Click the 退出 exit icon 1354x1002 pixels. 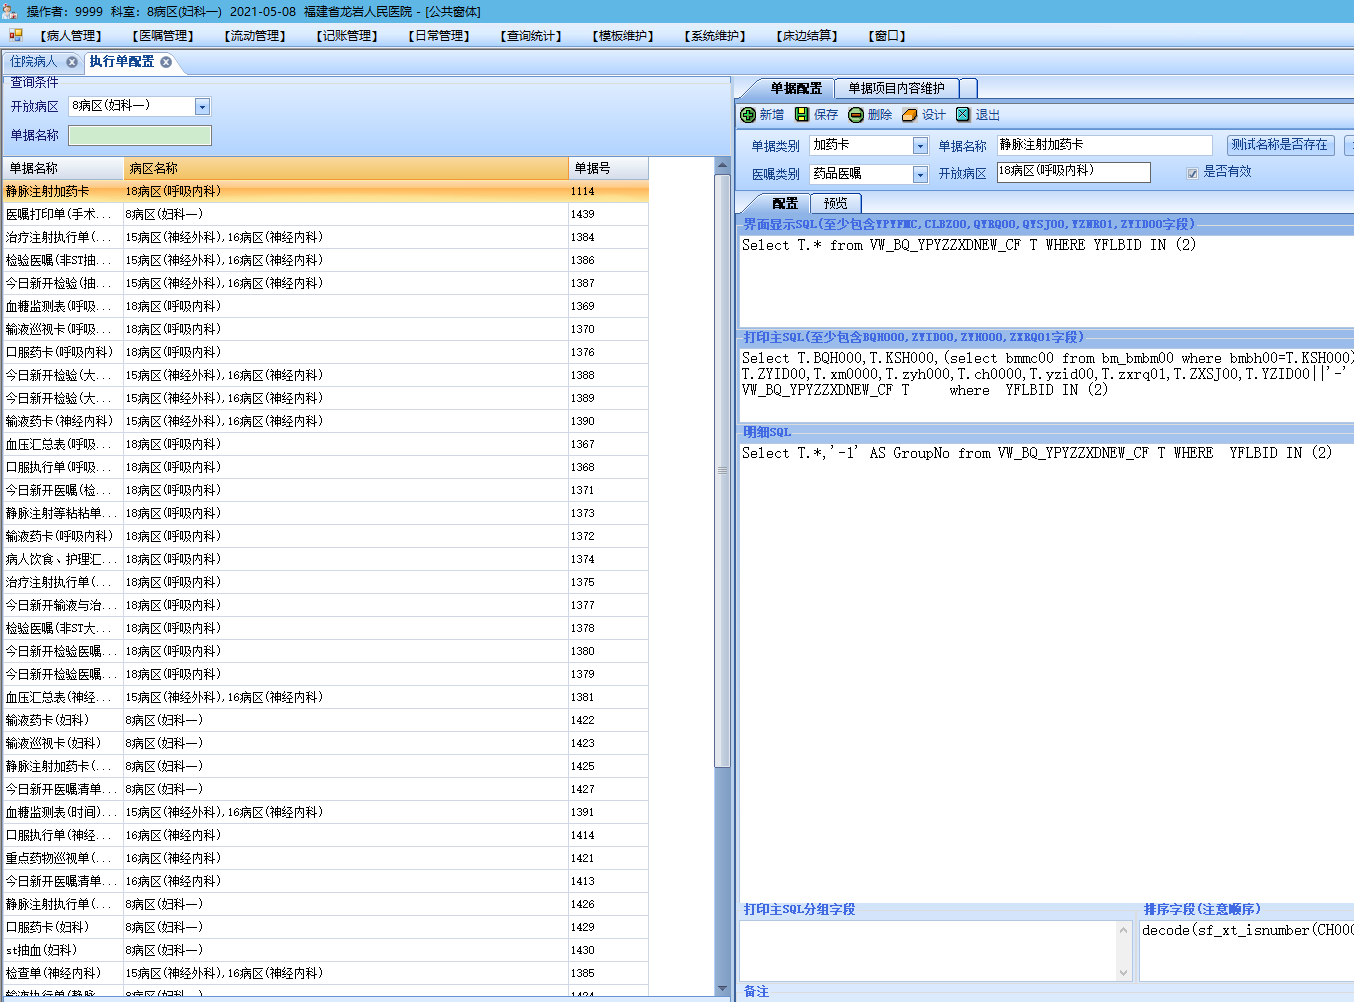(963, 115)
